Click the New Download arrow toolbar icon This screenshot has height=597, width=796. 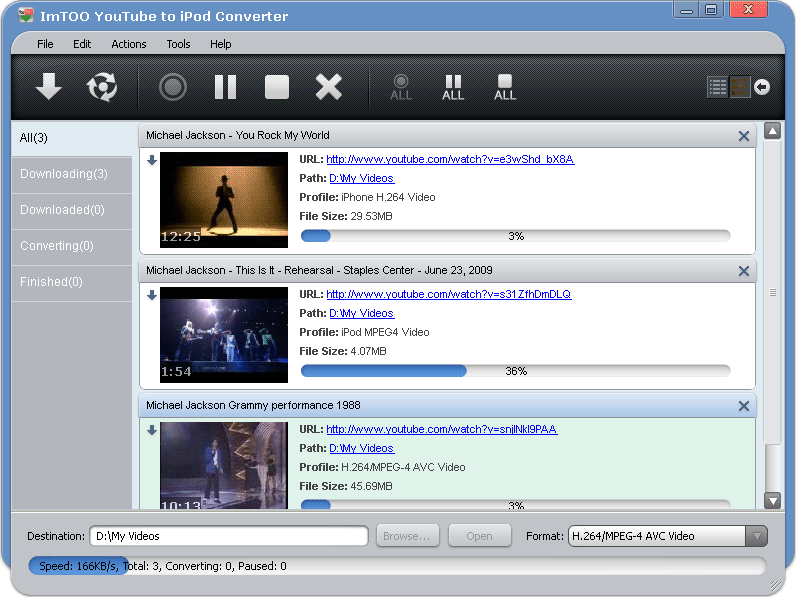49,86
